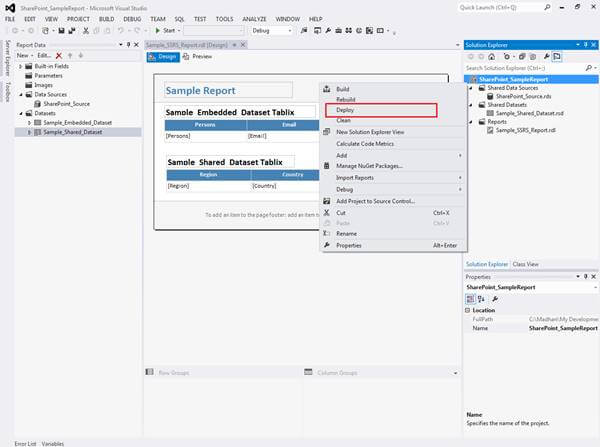Select Deploy in the context menu
600x447 pixels.
pos(381,110)
